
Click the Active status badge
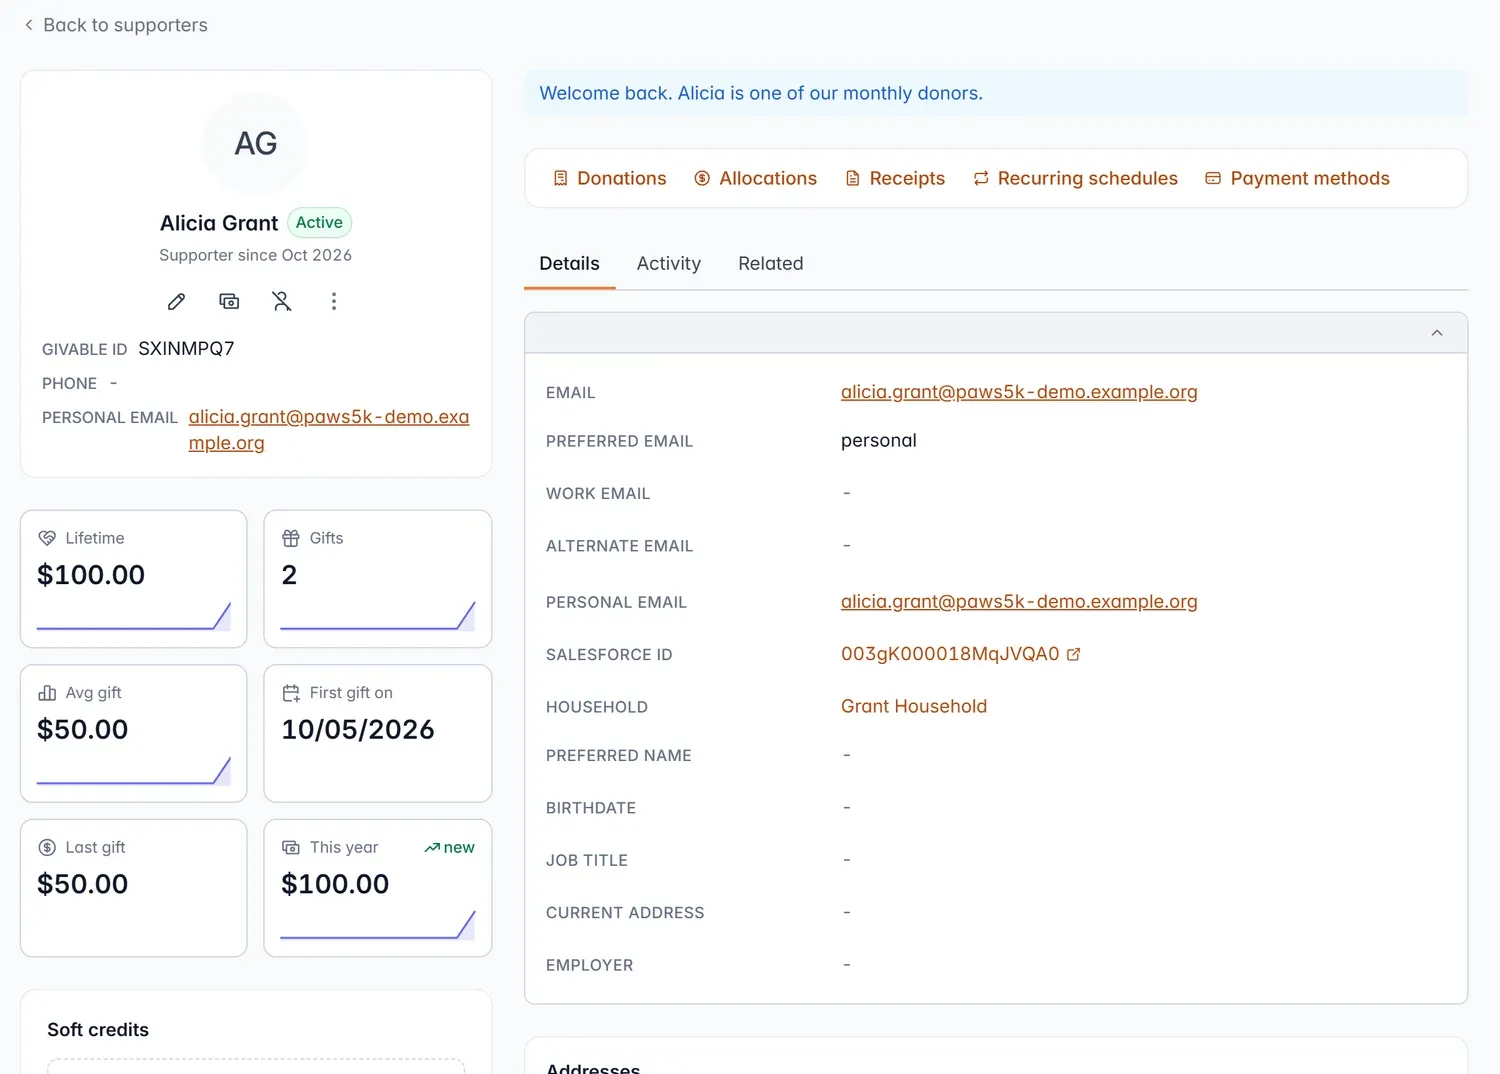click(319, 223)
